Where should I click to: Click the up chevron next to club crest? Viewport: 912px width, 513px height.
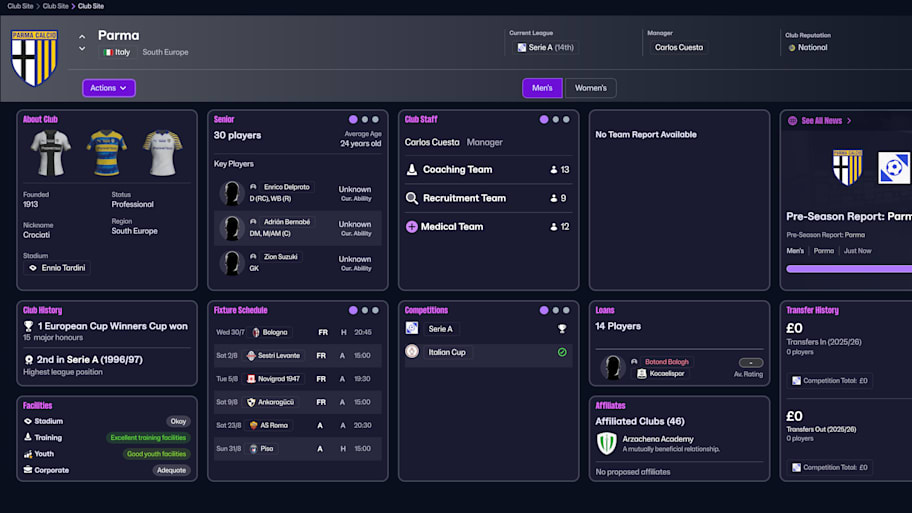(x=82, y=37)
